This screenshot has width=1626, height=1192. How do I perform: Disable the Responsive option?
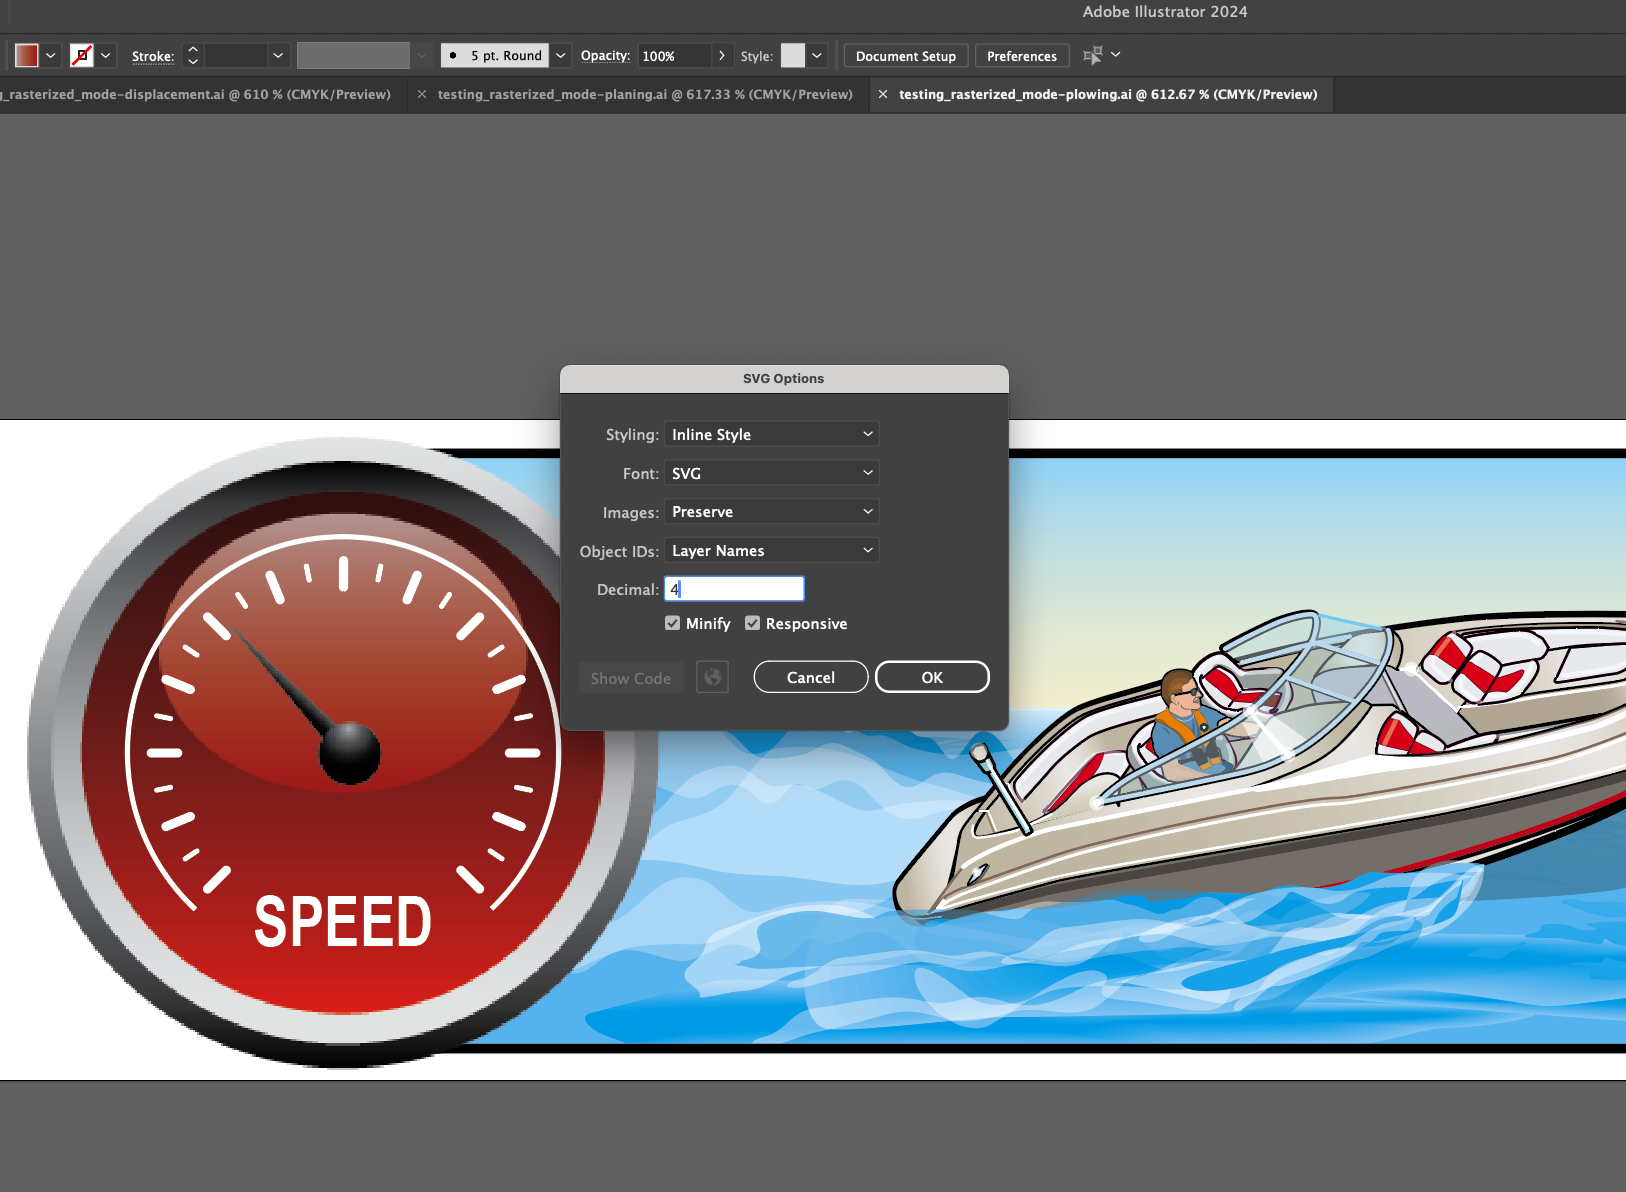point(752,622)
